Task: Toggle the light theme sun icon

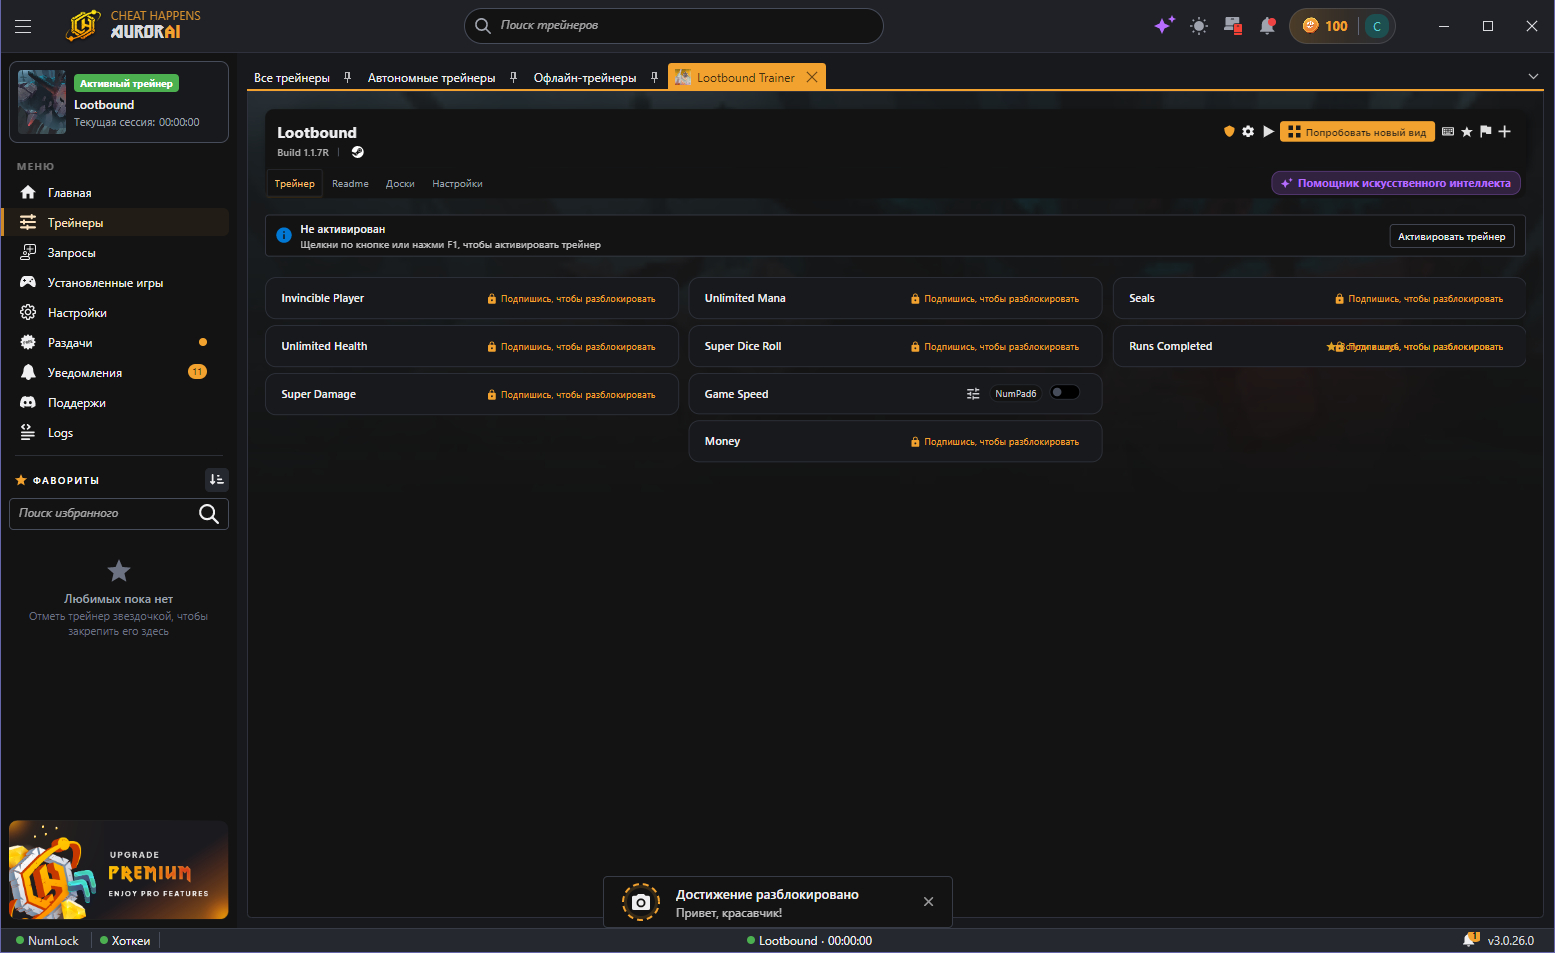Action: (1199, 26)
